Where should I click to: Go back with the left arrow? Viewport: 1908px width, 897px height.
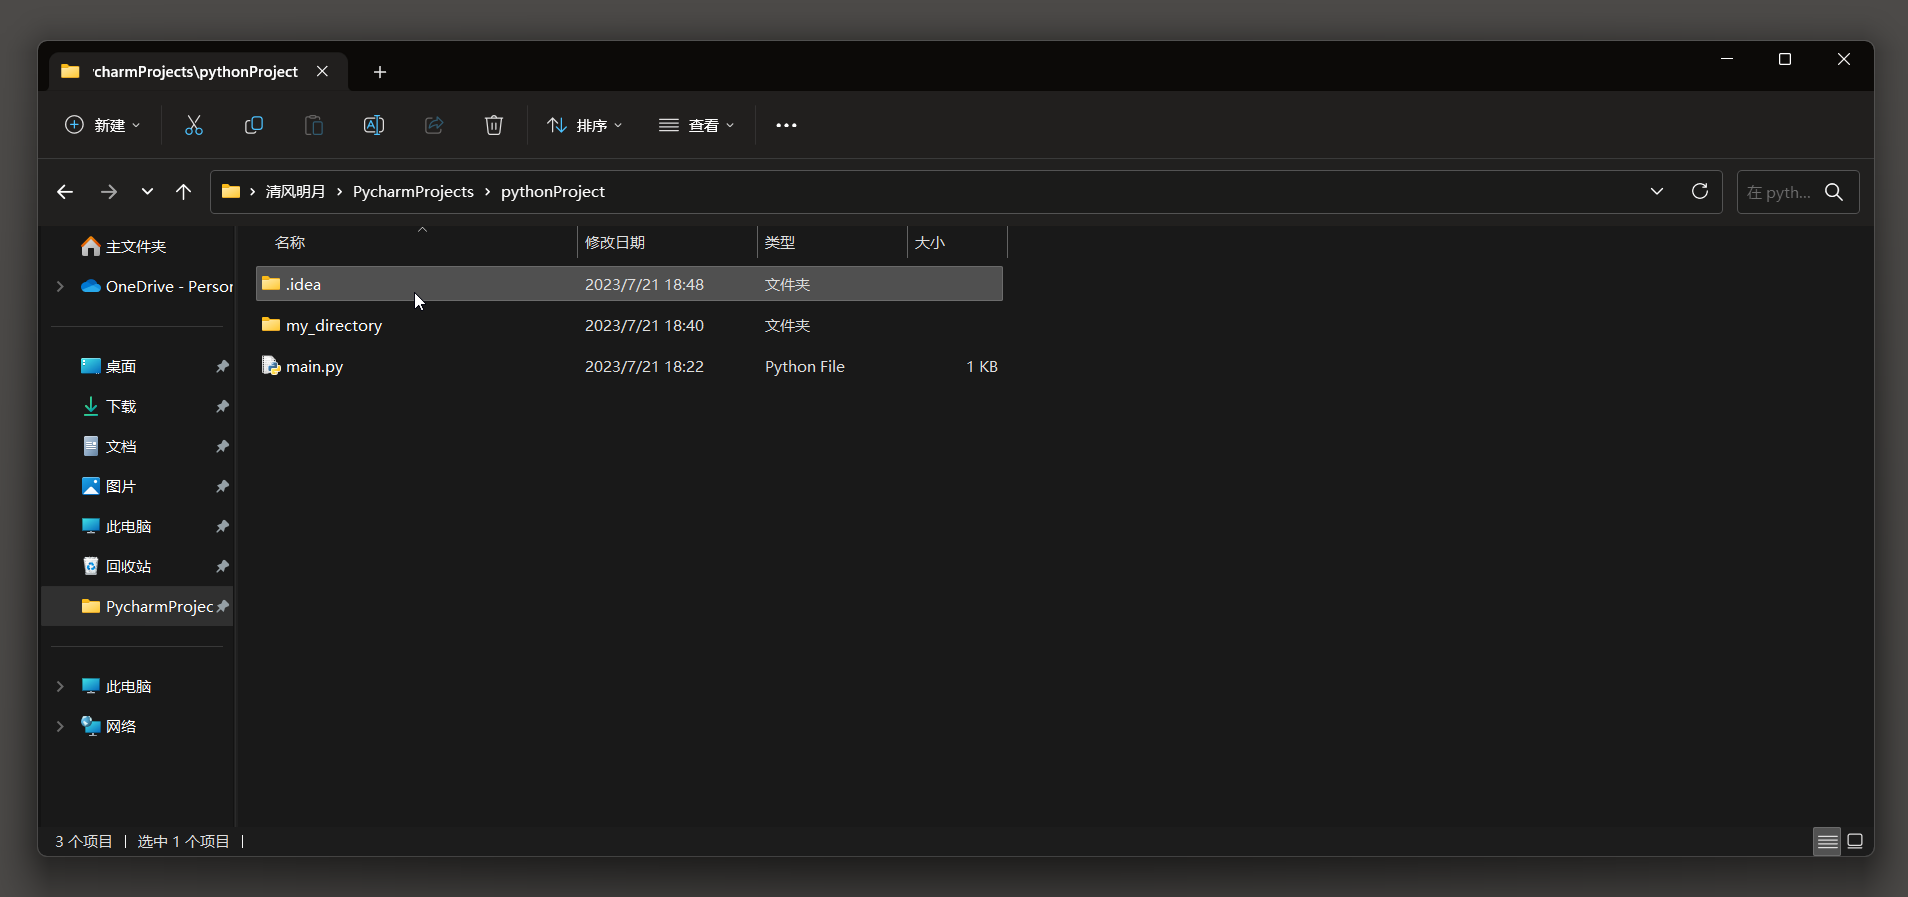(x=65, y=192)
